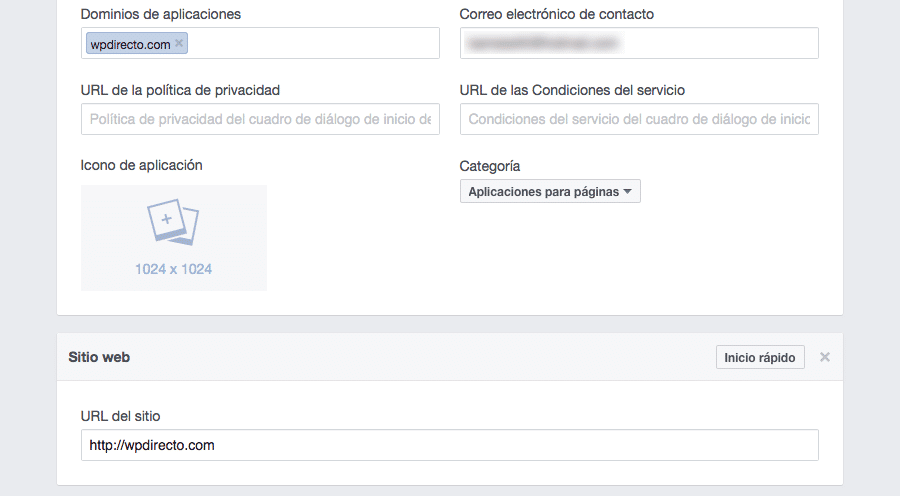Click the privacy policy URL input field

(260, 119)
